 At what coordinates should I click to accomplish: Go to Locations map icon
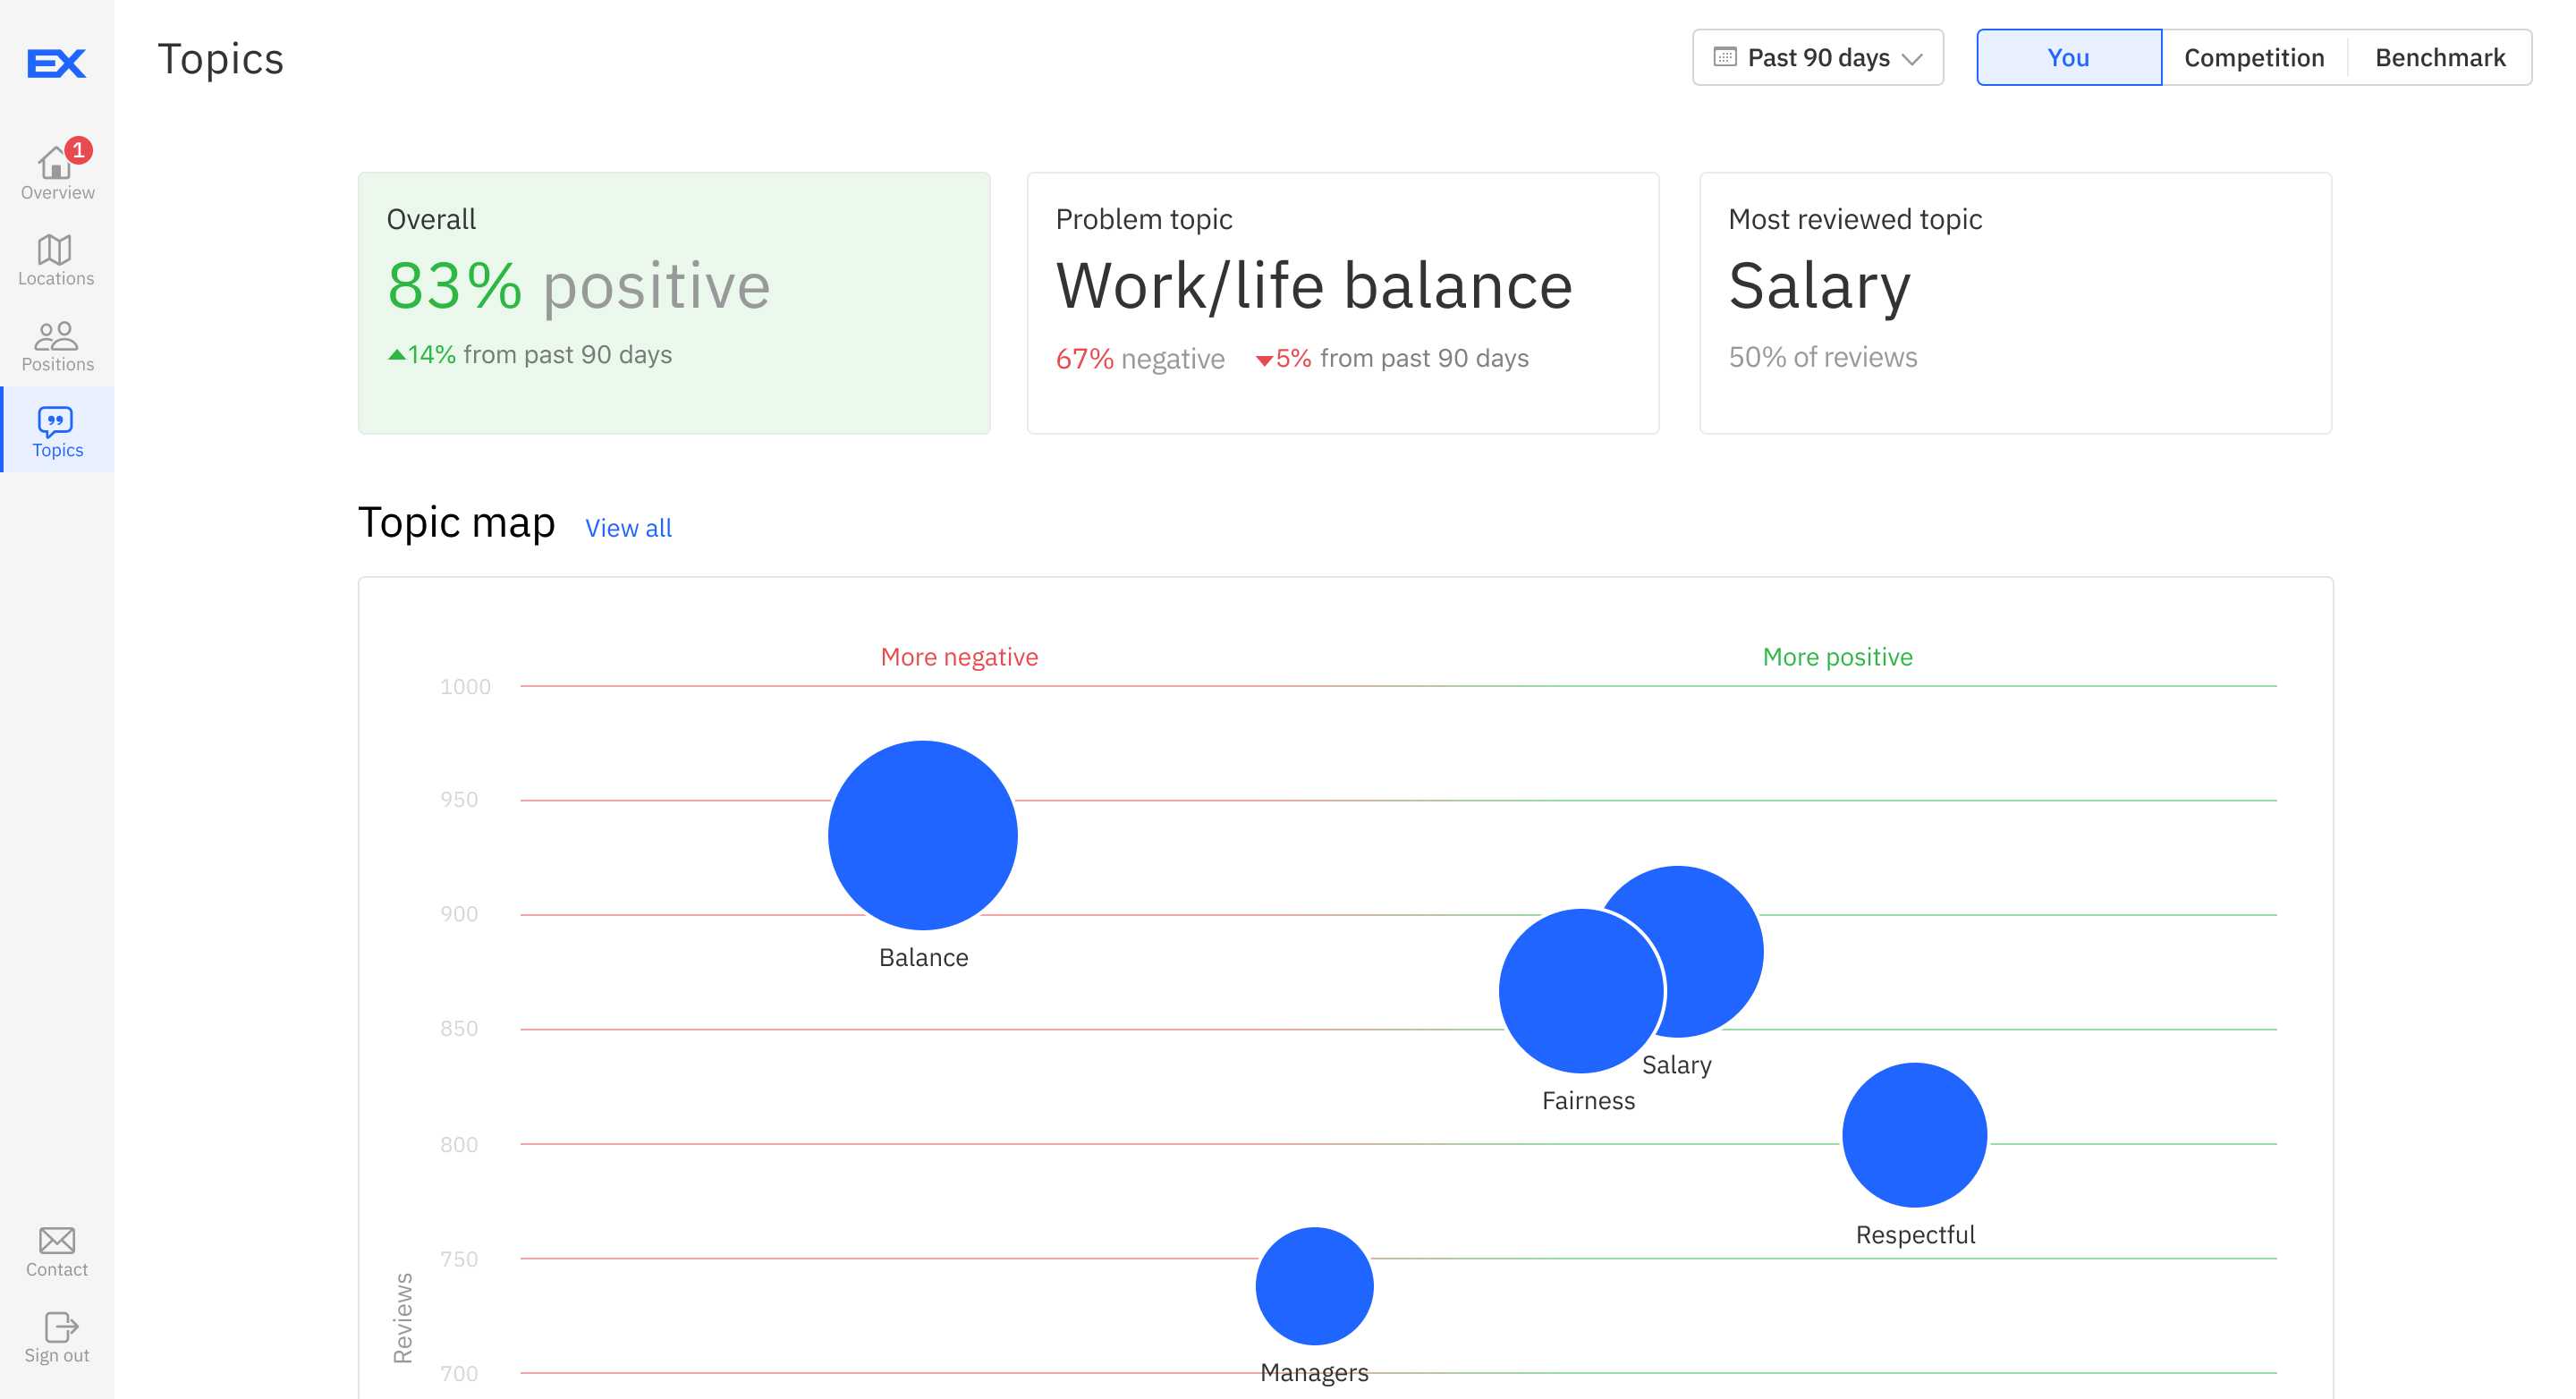pos(55,250)
